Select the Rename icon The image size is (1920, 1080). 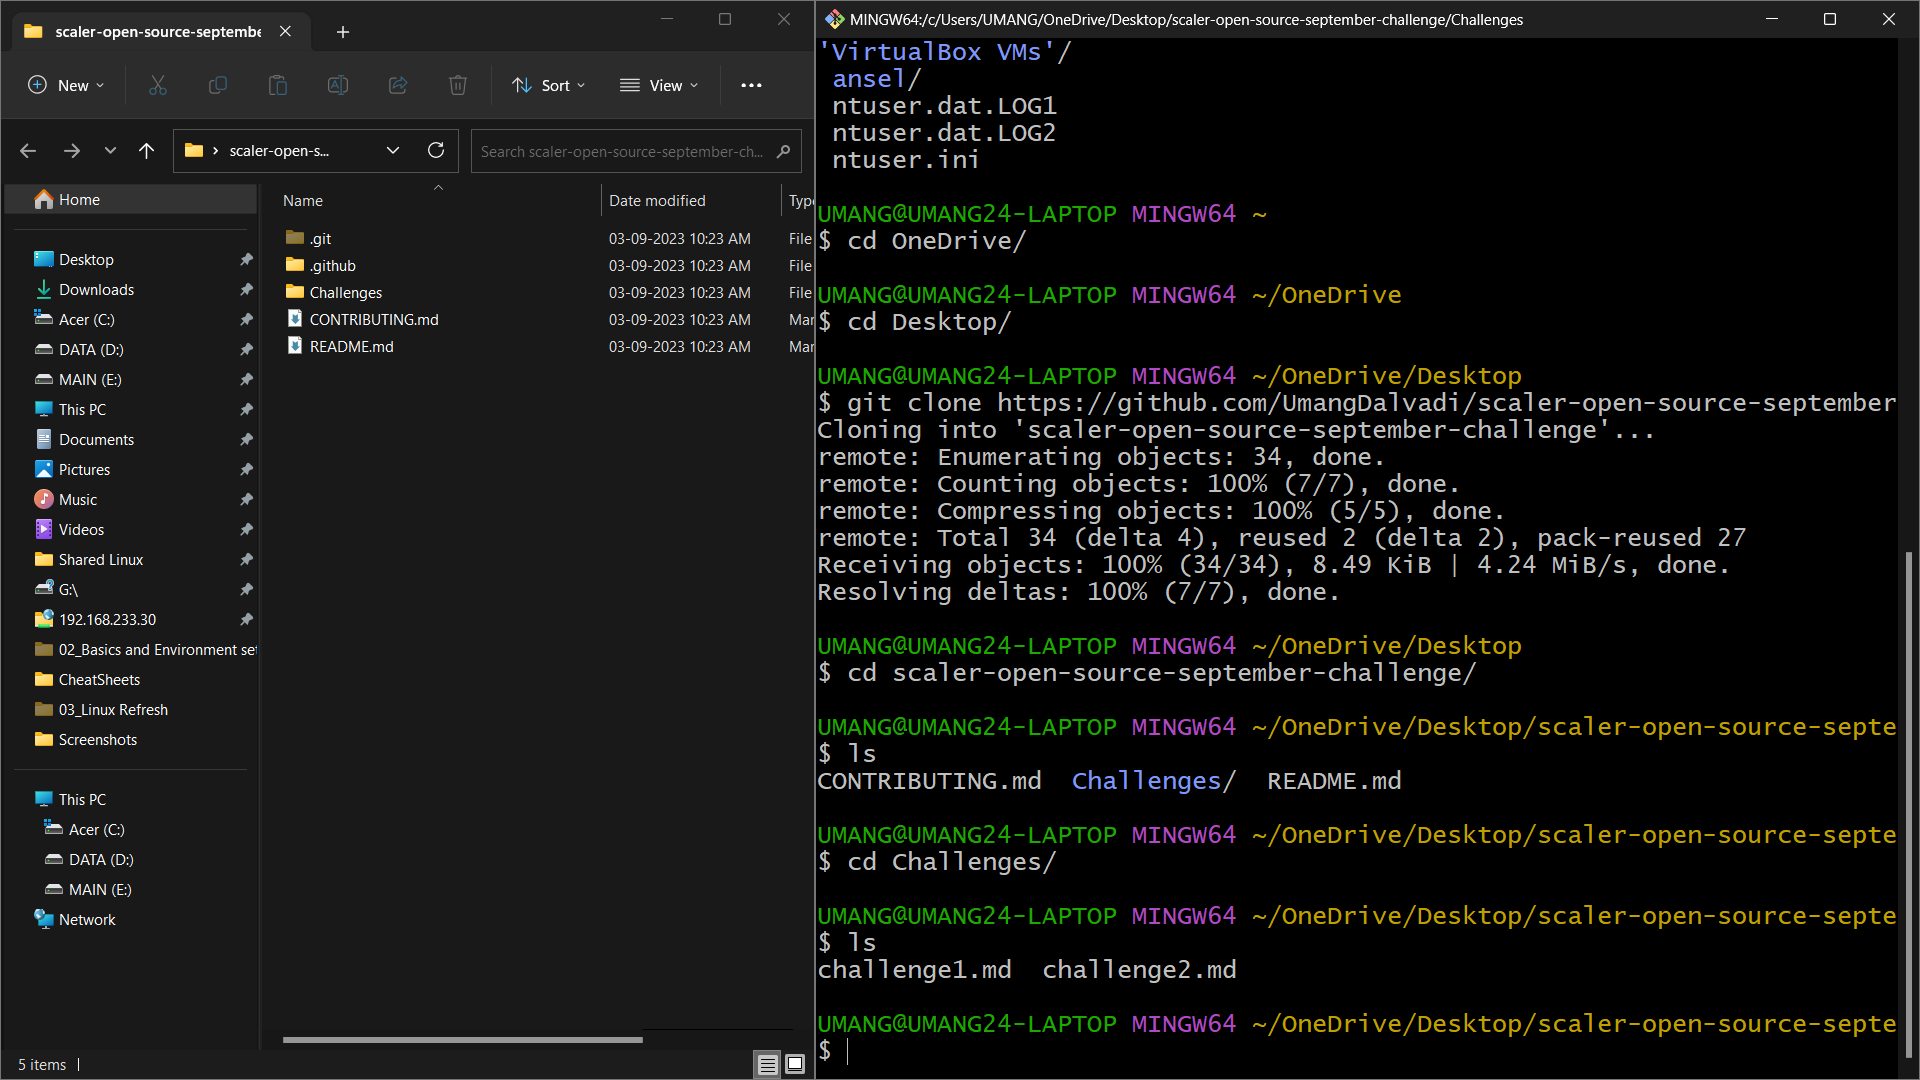338,85
